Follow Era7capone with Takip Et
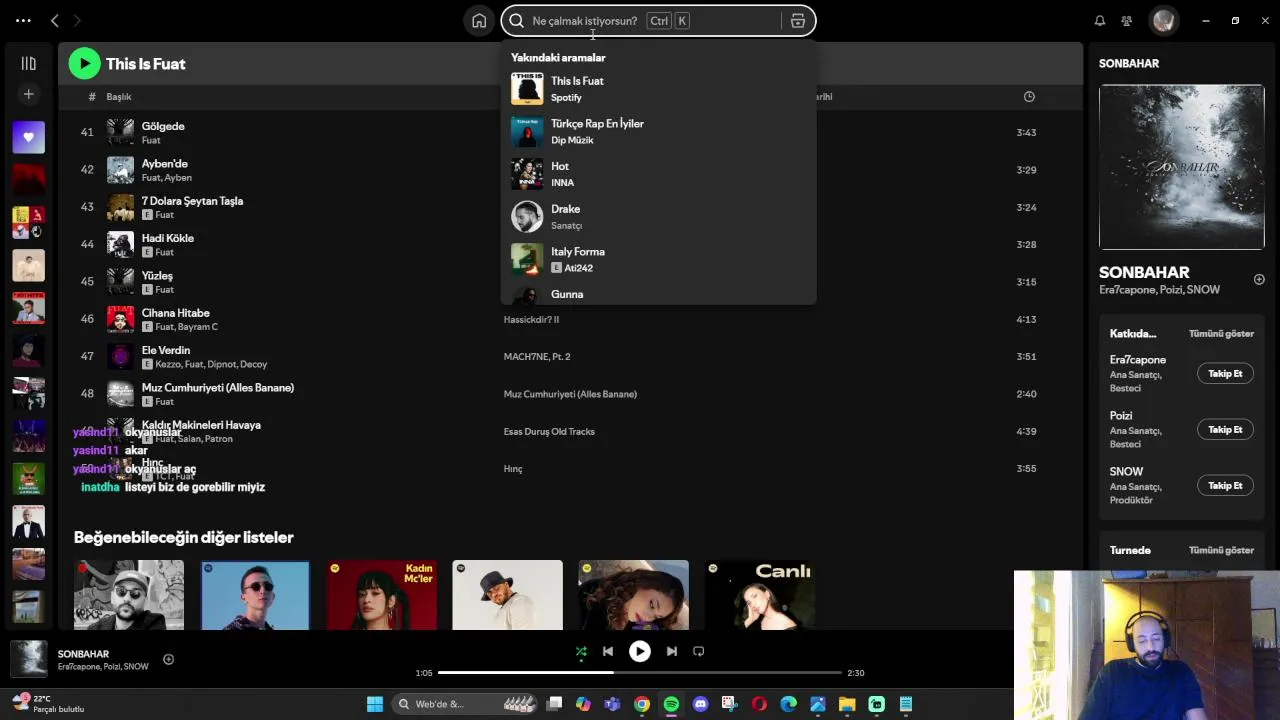The image size is (1280, 720). [1225, 374]
